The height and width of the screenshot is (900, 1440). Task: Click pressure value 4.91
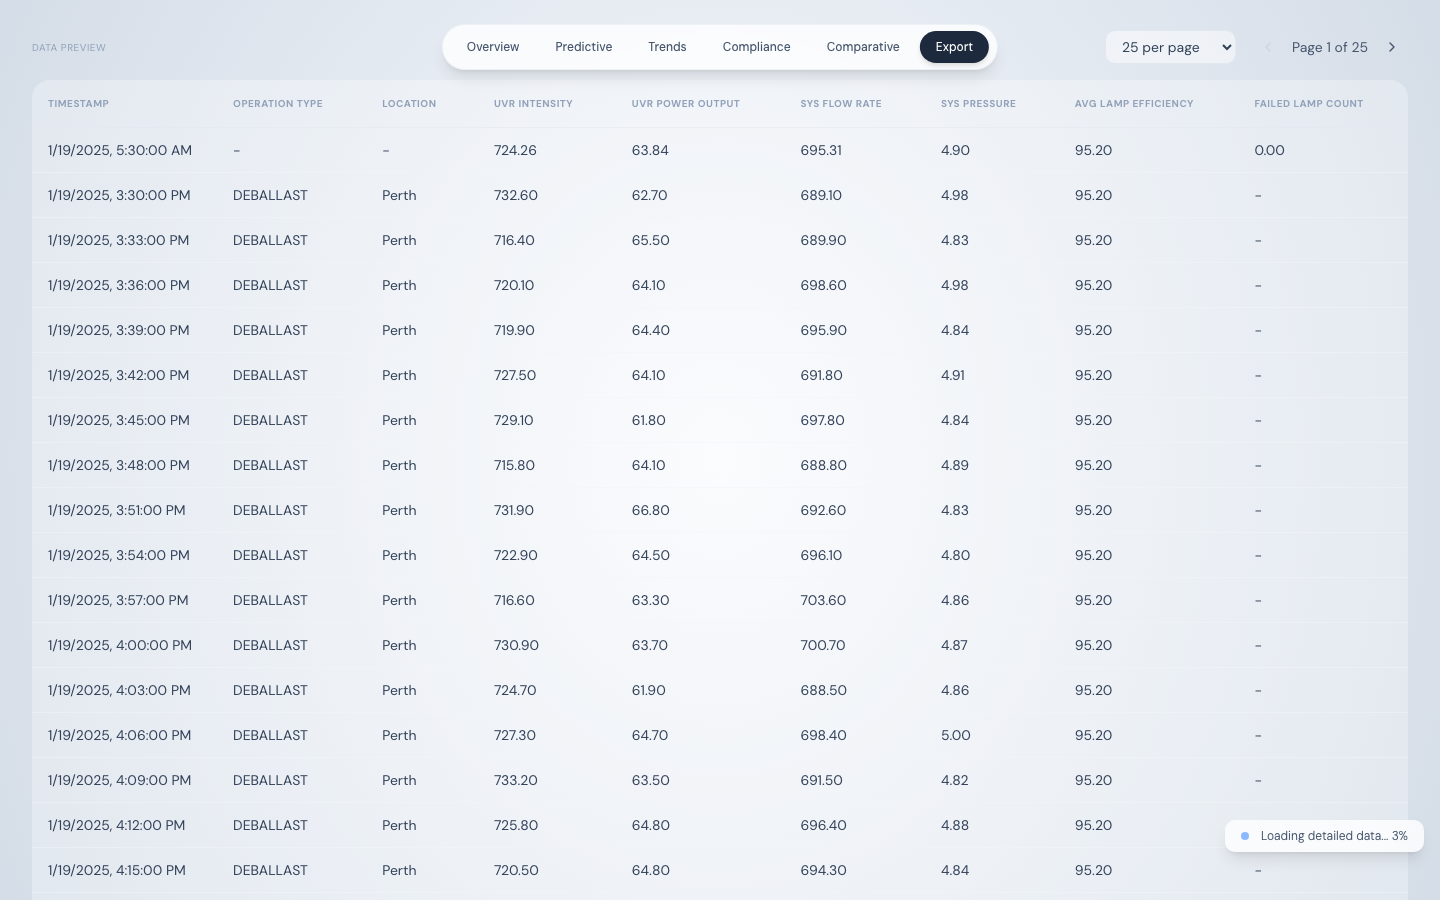[953, 375]
